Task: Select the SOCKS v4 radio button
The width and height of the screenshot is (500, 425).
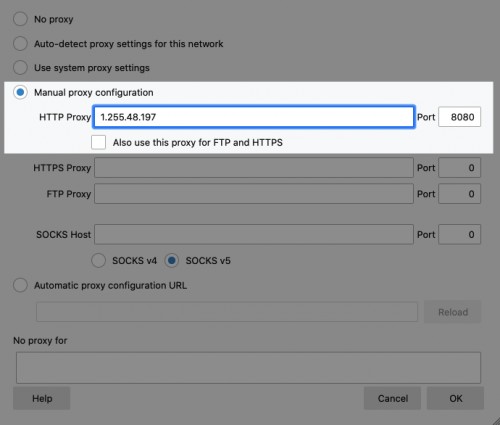Action: (x=98, y=260)
